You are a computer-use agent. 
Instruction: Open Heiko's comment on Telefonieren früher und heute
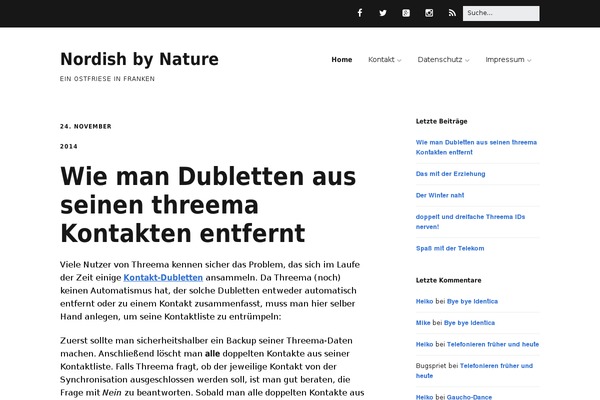pyautogui.click(x=493, y=344)
